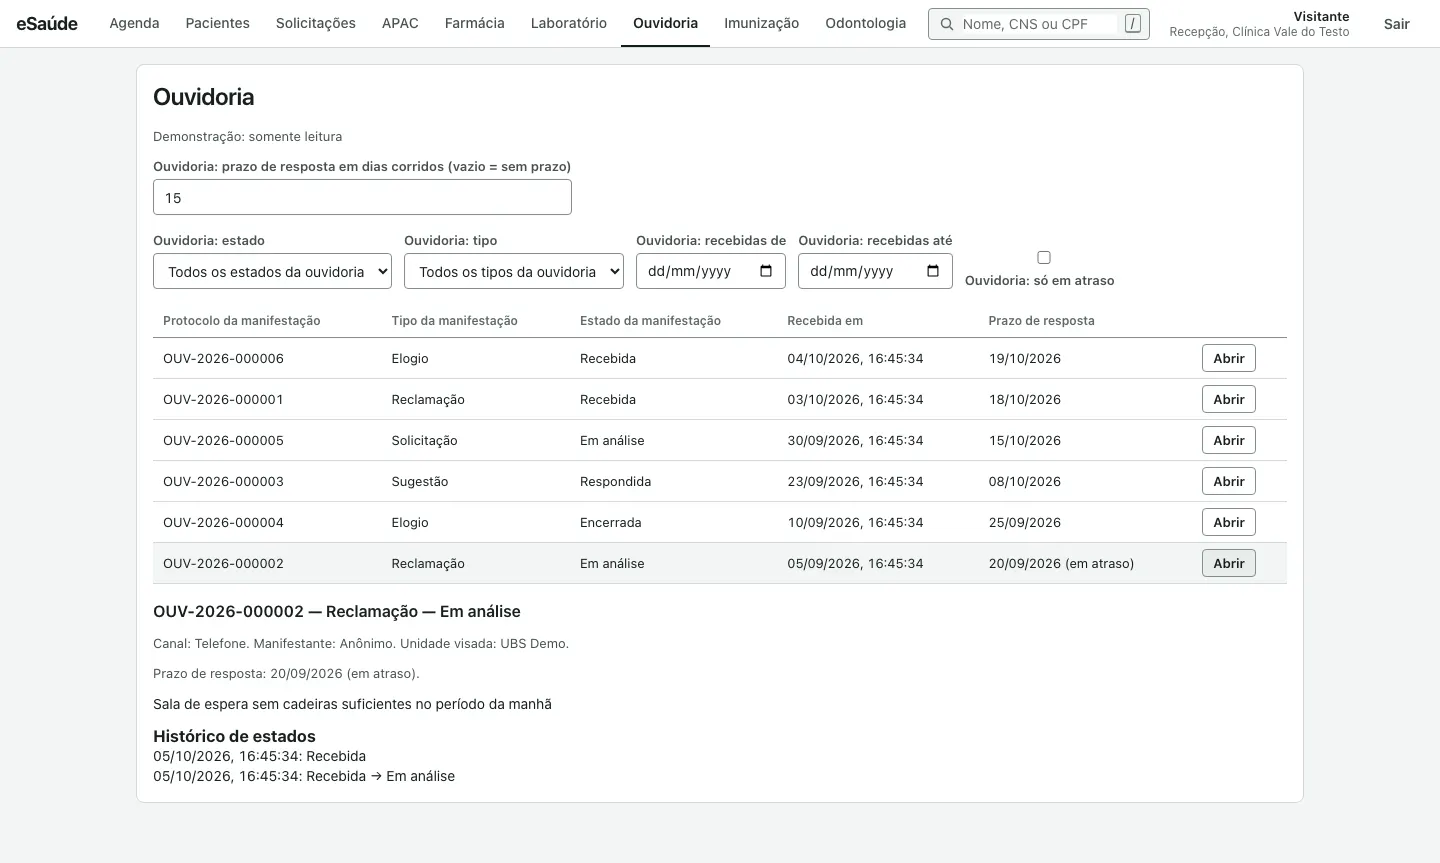
Task: Click Abrir on OUV-2026-000003 row
Action: click(1229, 481)
